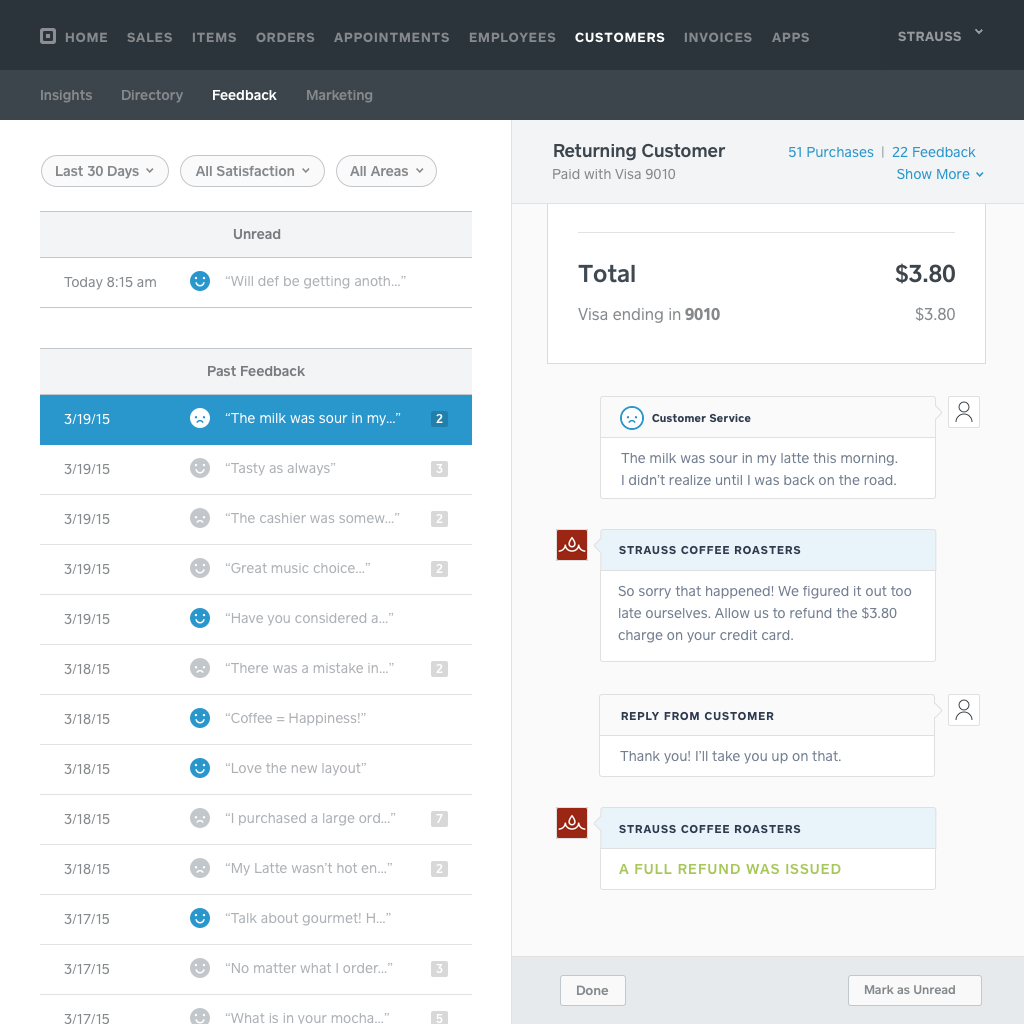Click blue smiley on 'Love the new layout' row

coord(200,768)
